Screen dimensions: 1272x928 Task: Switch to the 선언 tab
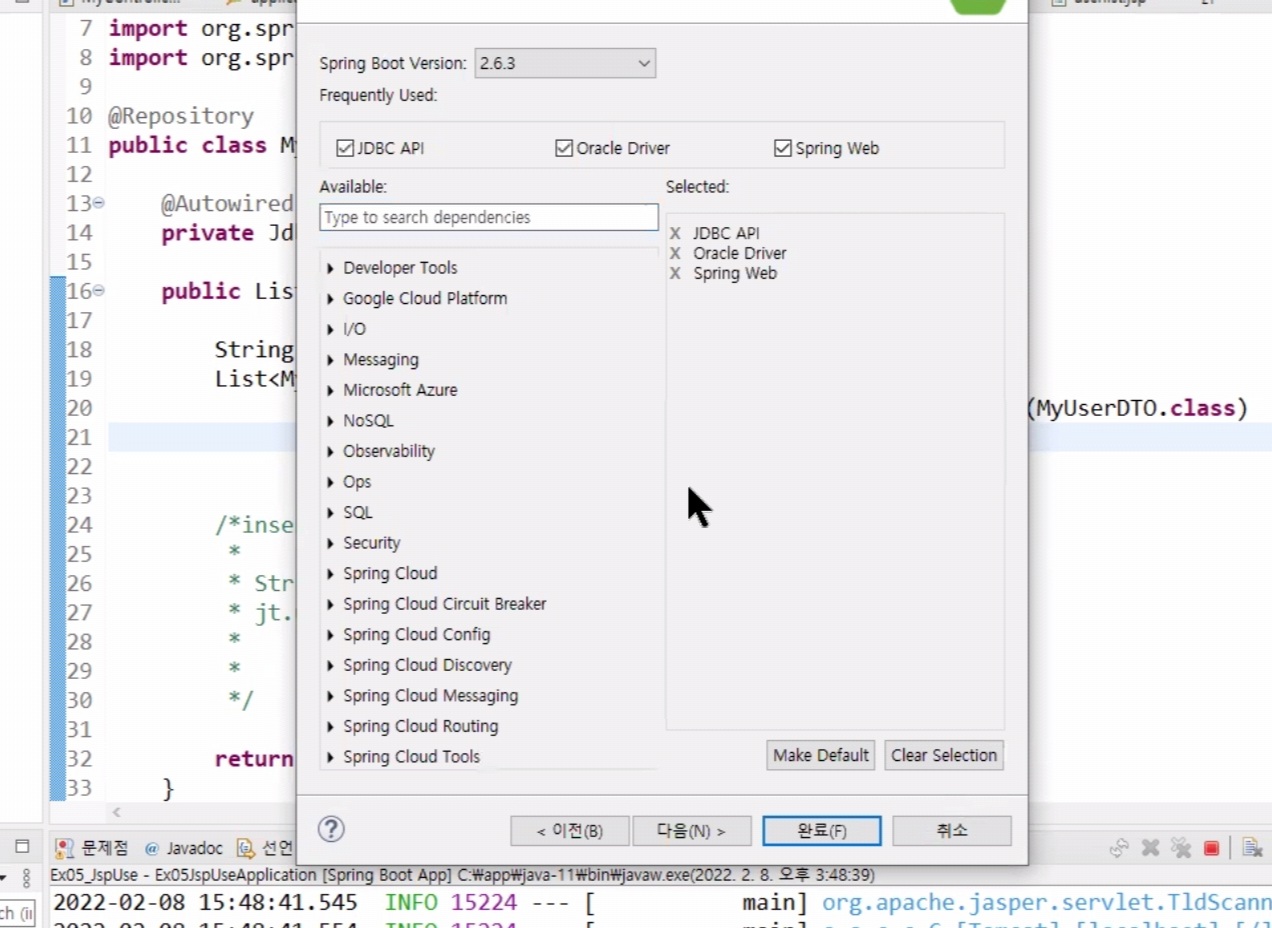(265, 848)
